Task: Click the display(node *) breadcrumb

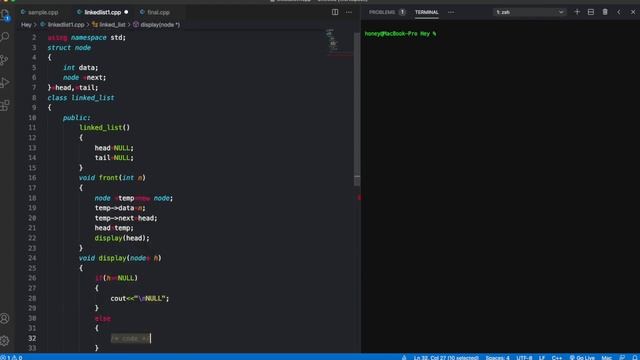Action: point(157,24)
